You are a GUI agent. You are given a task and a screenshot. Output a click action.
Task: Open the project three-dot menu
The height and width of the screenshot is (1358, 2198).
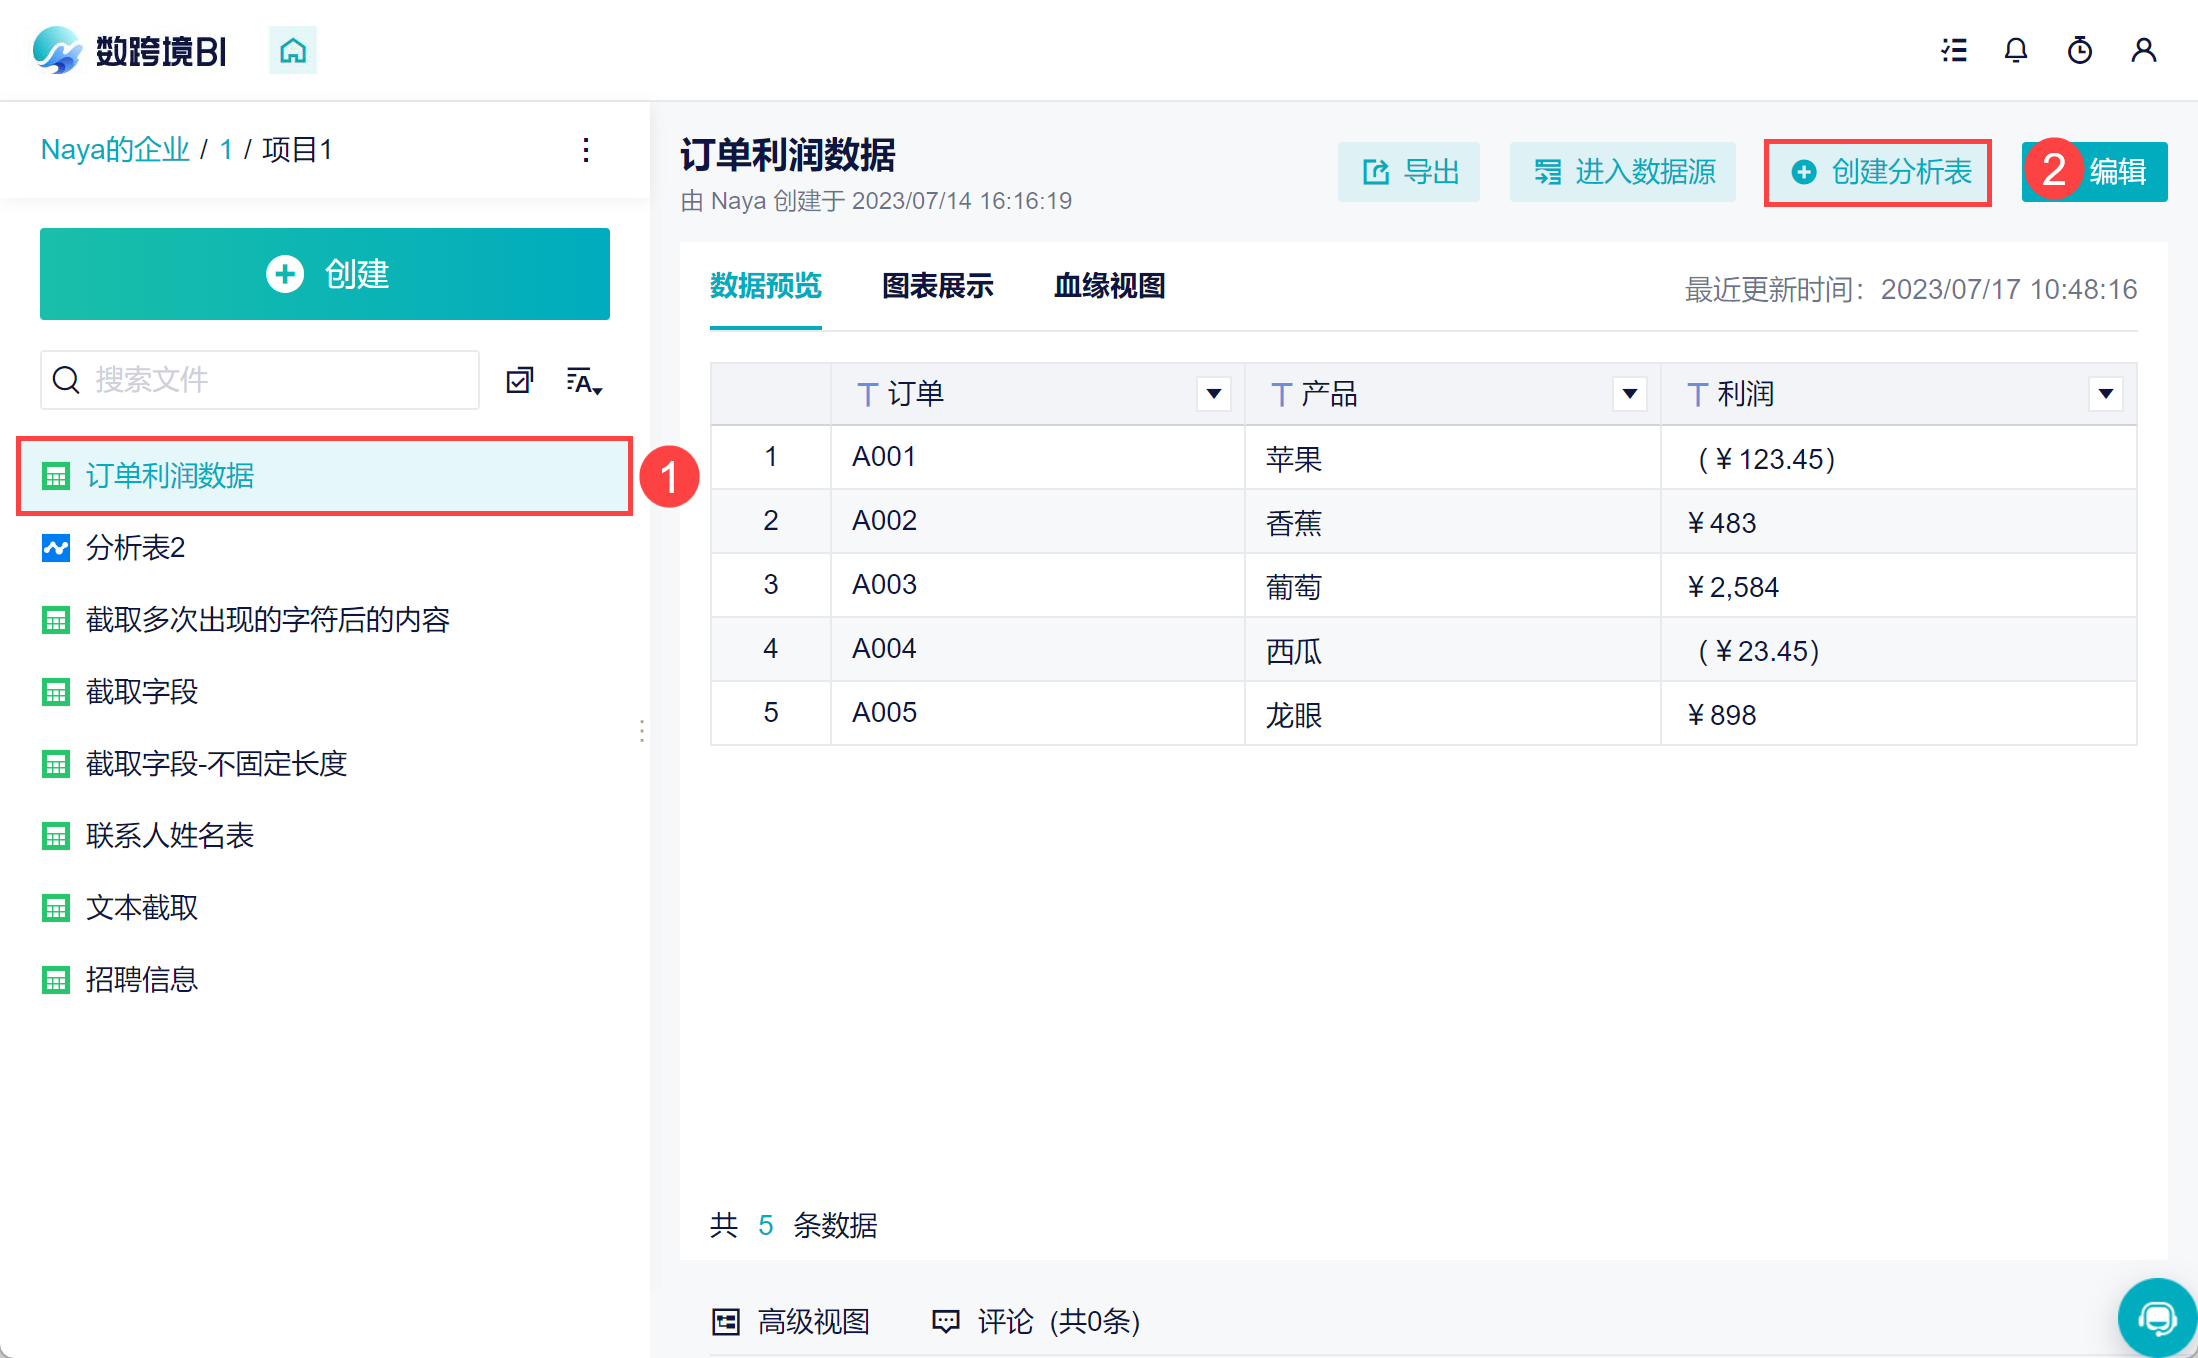pos(586,150)
